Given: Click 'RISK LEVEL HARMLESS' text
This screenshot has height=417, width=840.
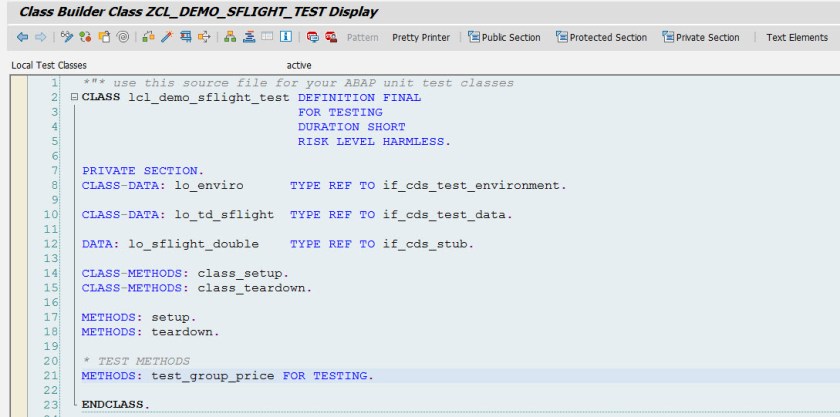Looking at the screenshot, I should (371, 142).
